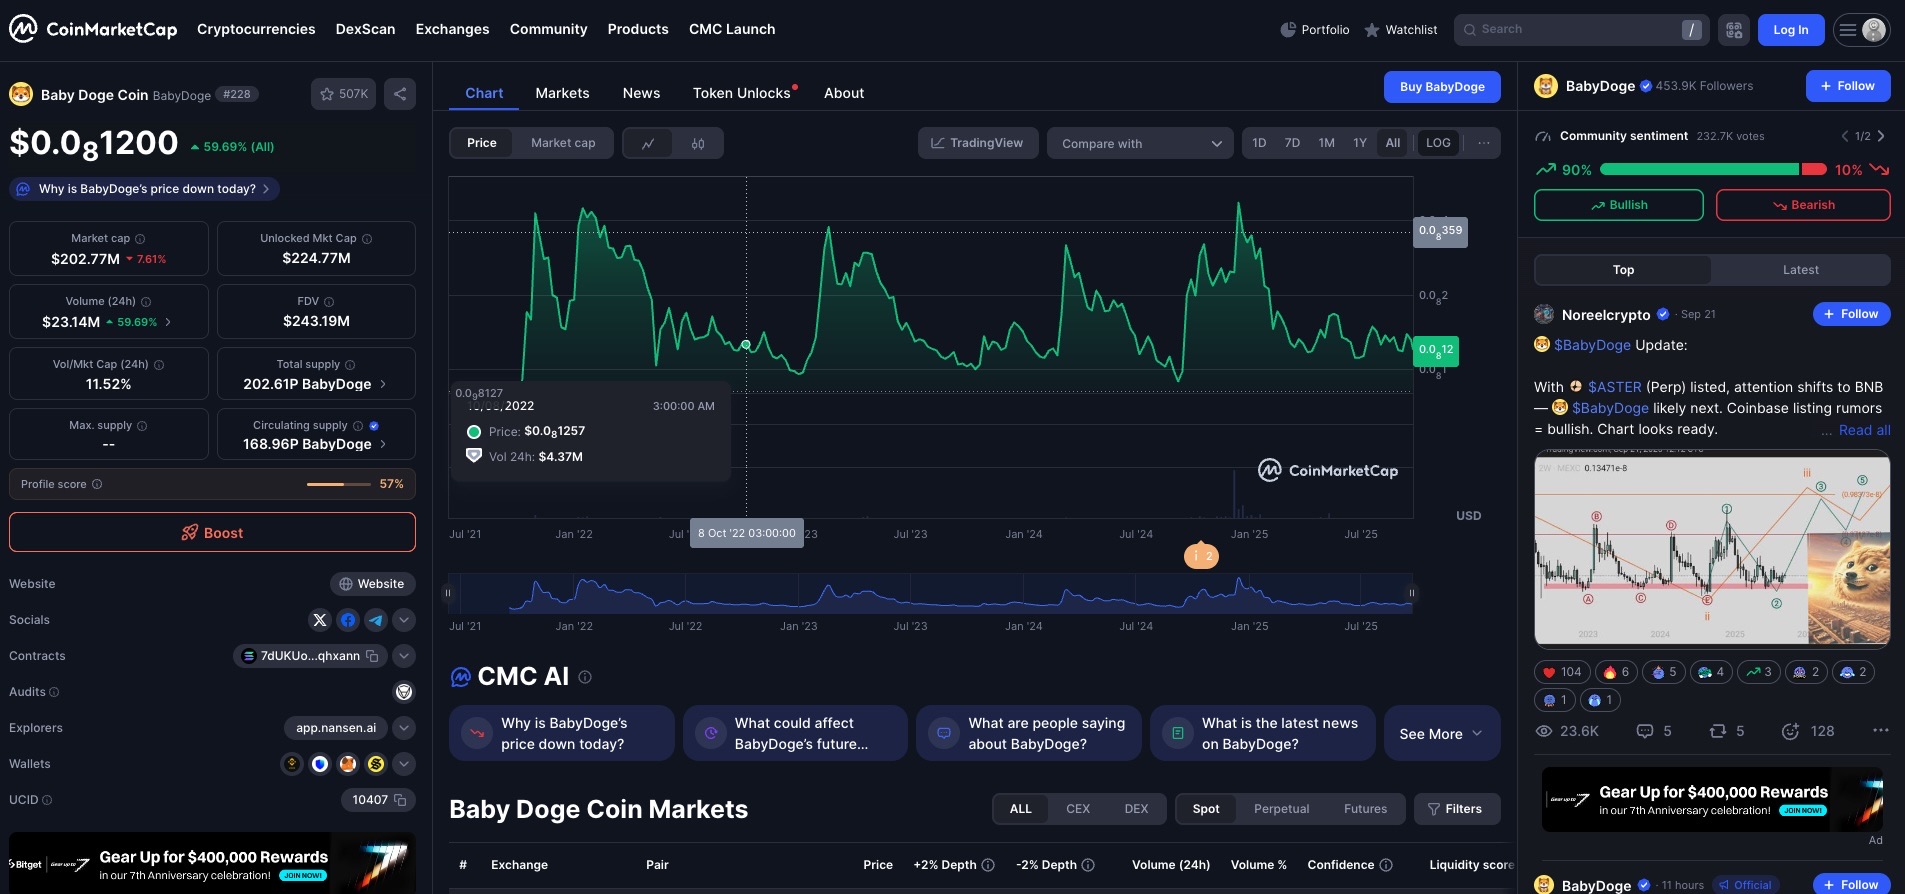This screenshot has width=1905, height=894.
Task: Open chart more options ellipsis
Action: [x=1484, y=143]
